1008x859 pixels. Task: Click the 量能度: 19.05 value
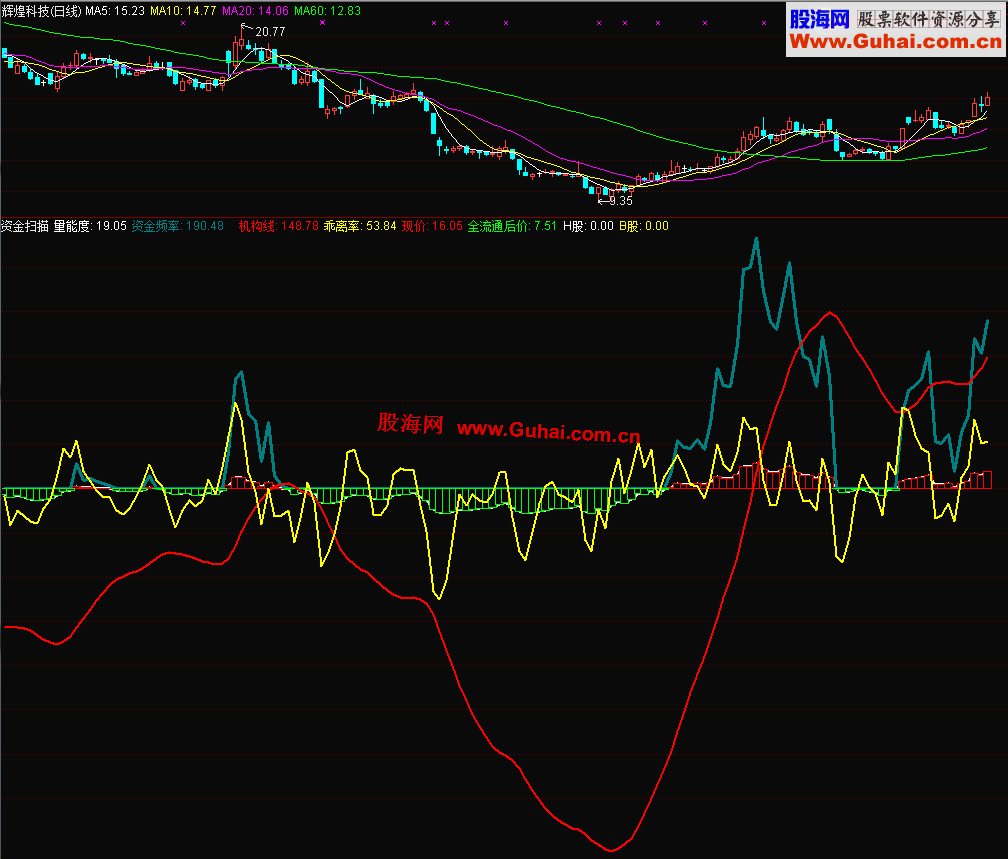click(90, 226)
